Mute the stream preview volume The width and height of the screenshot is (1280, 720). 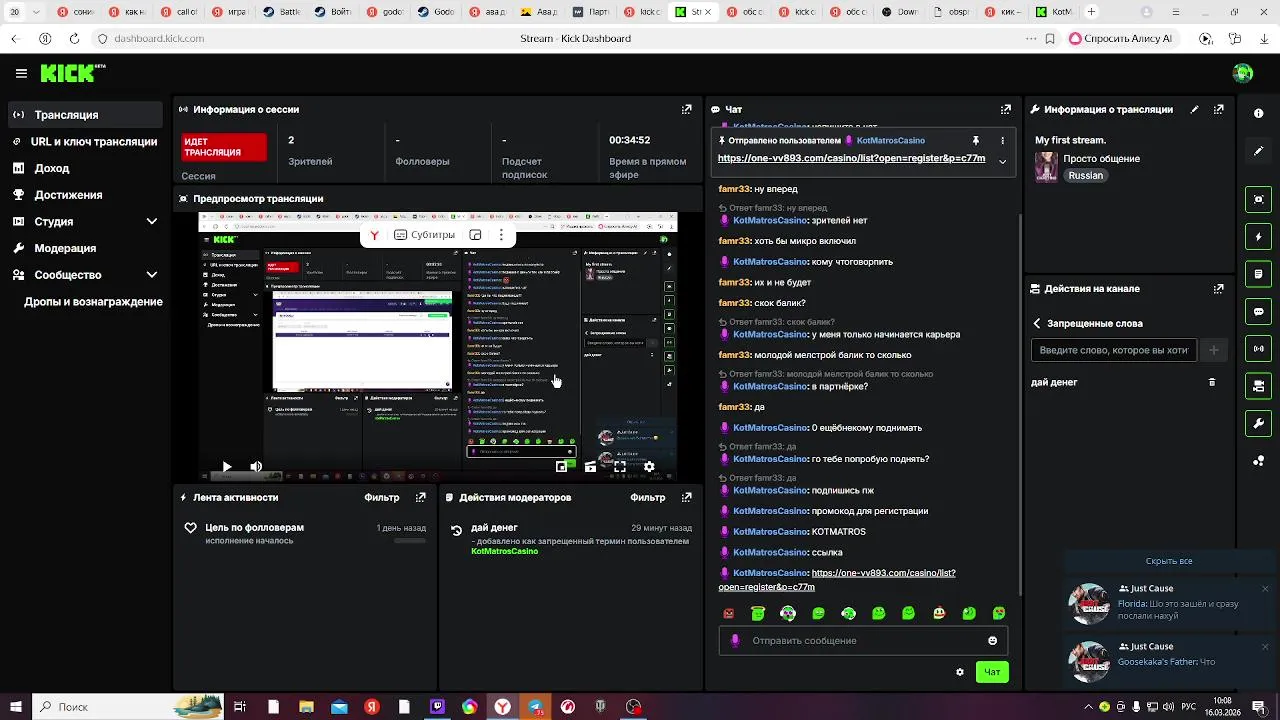coord(256,466)
